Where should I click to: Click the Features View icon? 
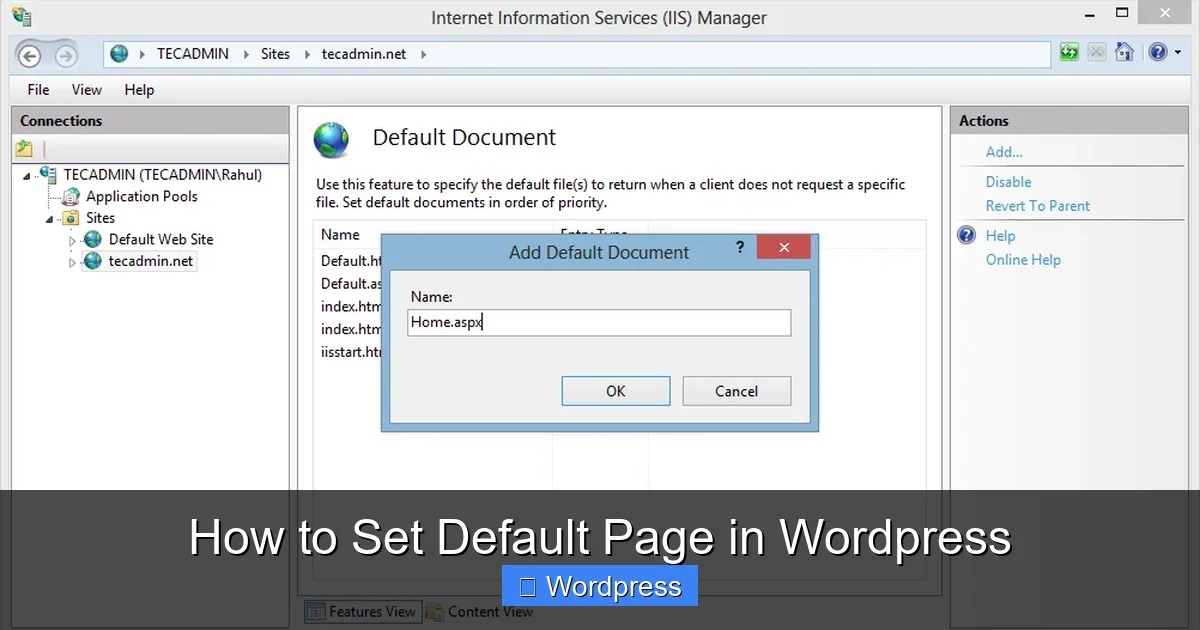pos(315,611)
